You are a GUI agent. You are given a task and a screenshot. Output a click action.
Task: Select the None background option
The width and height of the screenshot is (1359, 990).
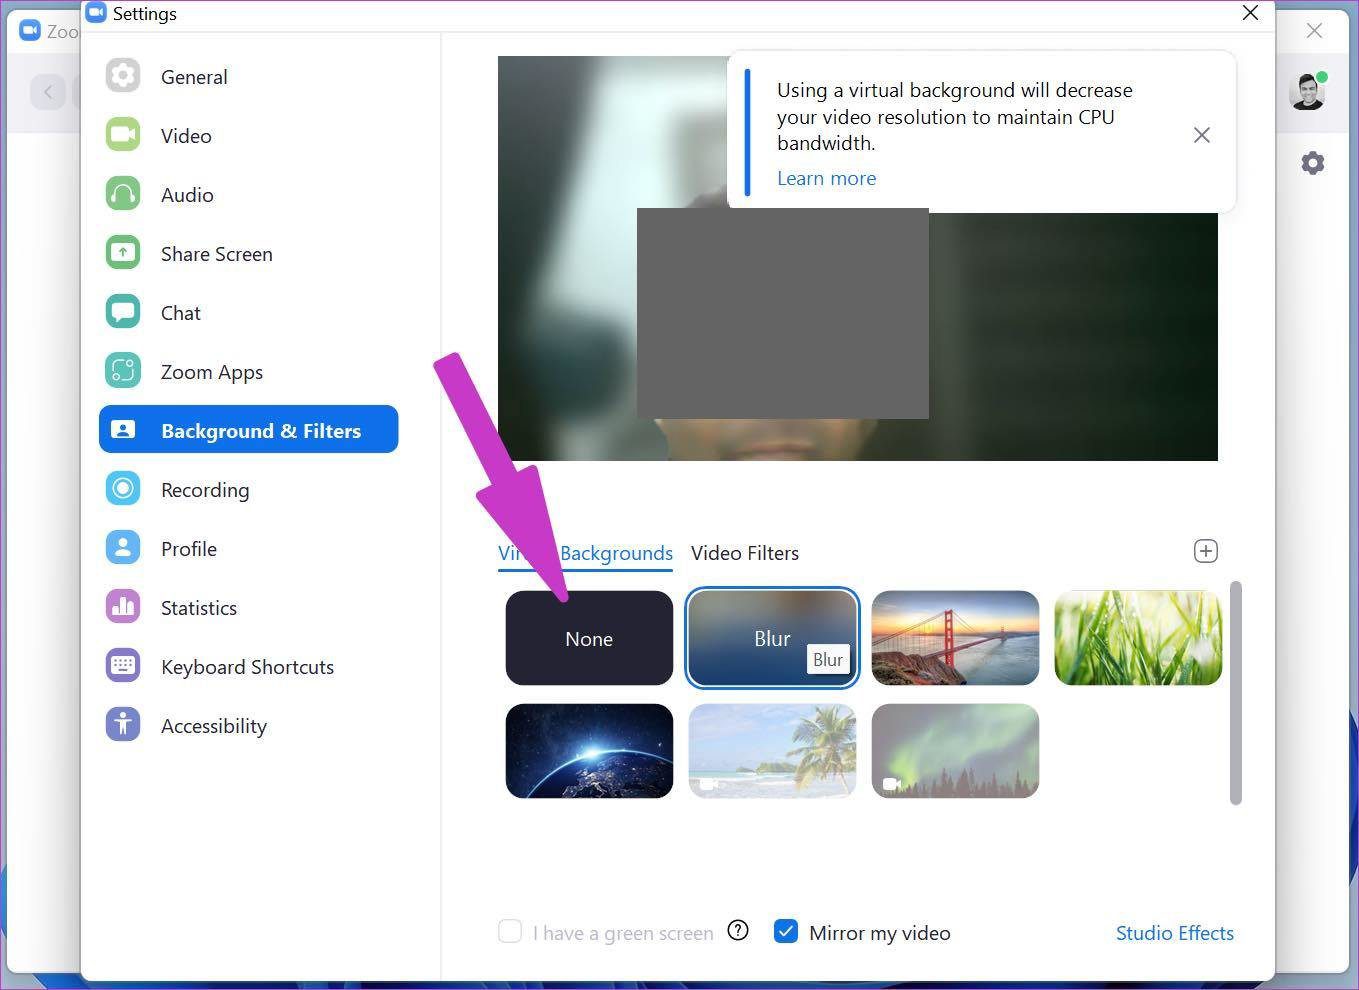(589, 638)
